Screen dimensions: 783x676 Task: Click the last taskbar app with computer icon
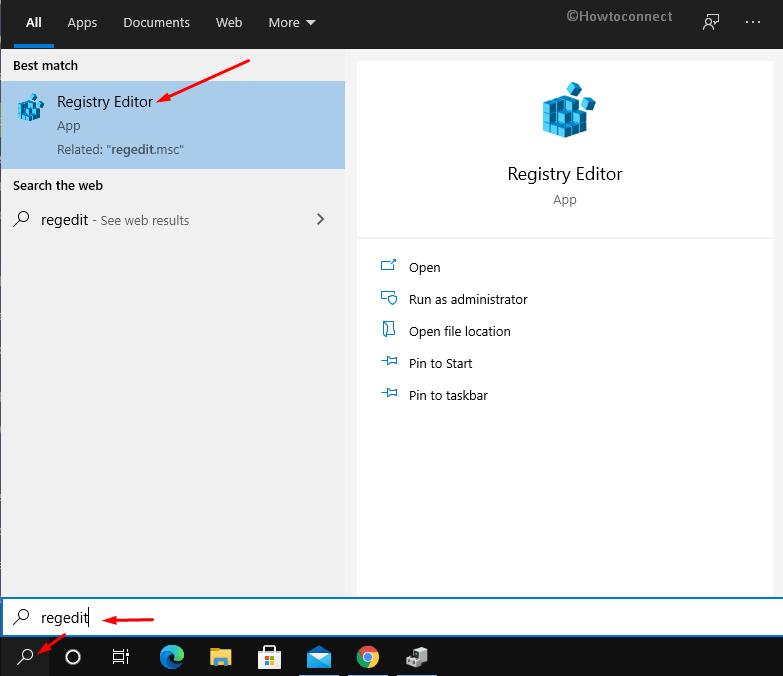416,657
